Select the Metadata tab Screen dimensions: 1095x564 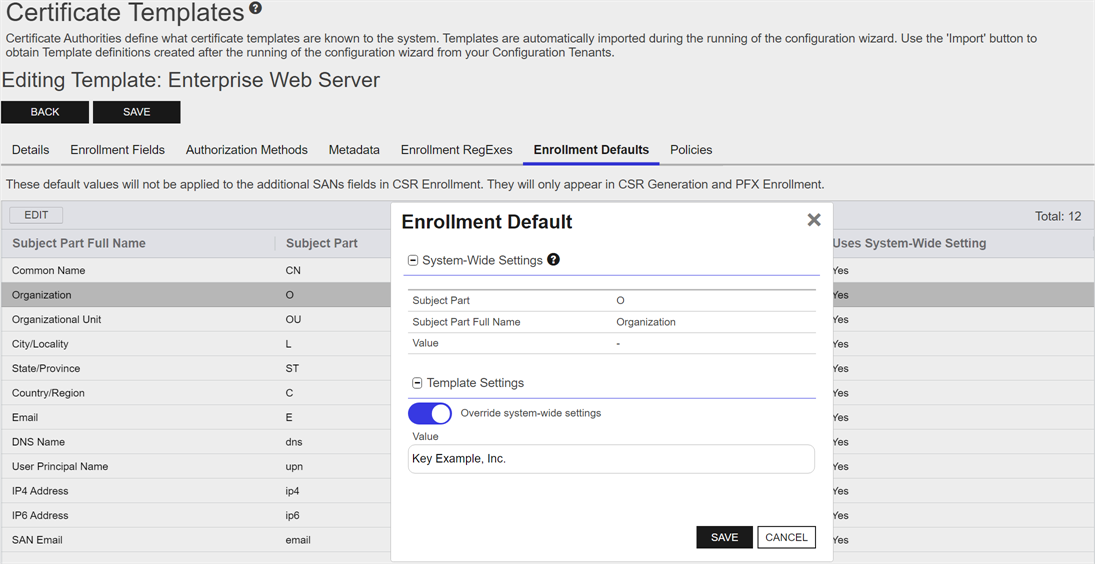[x=354, y=150]
